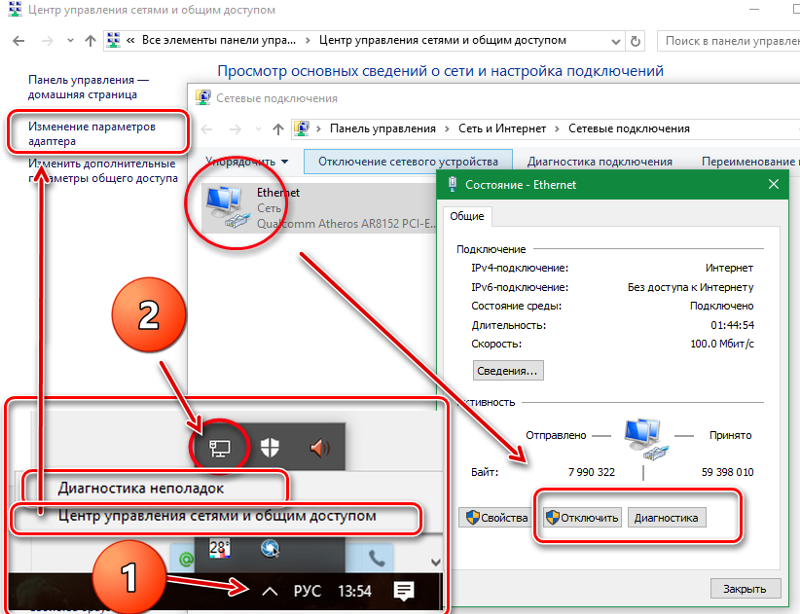Open the Action Center notification icon
The width and height of the screenshot is (800, 614).
click(x=404, y=591)
